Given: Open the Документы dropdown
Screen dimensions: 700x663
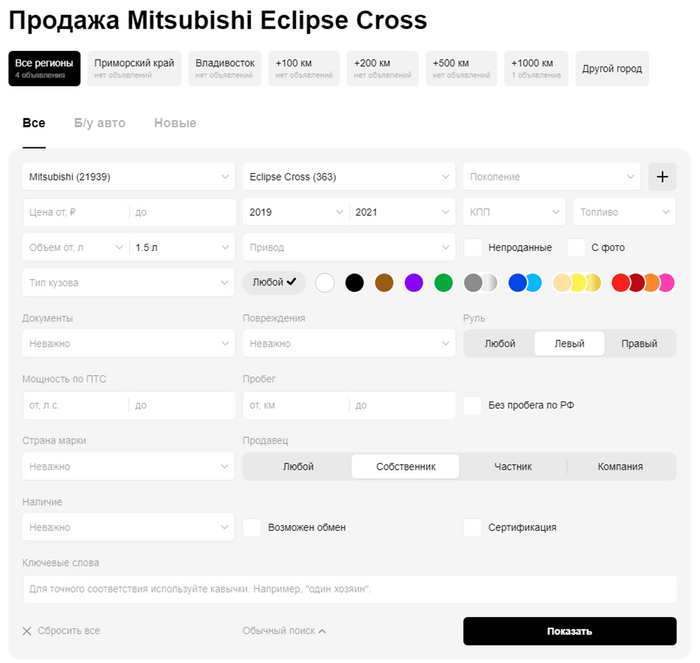Looking at the screenshot, I should tap(129, 343).
